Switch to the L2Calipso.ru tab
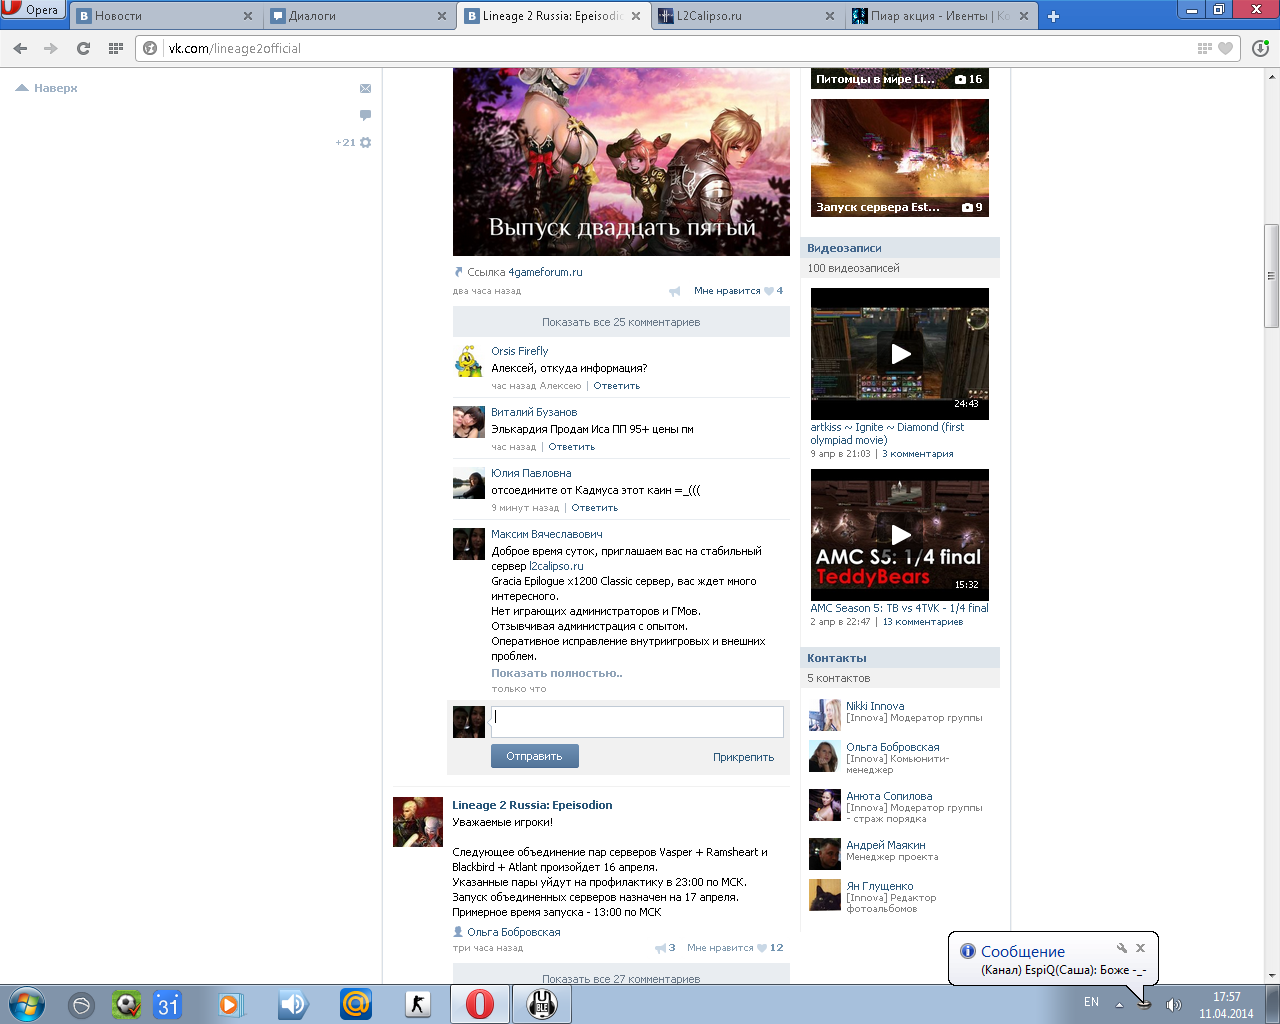 (747, 16)
